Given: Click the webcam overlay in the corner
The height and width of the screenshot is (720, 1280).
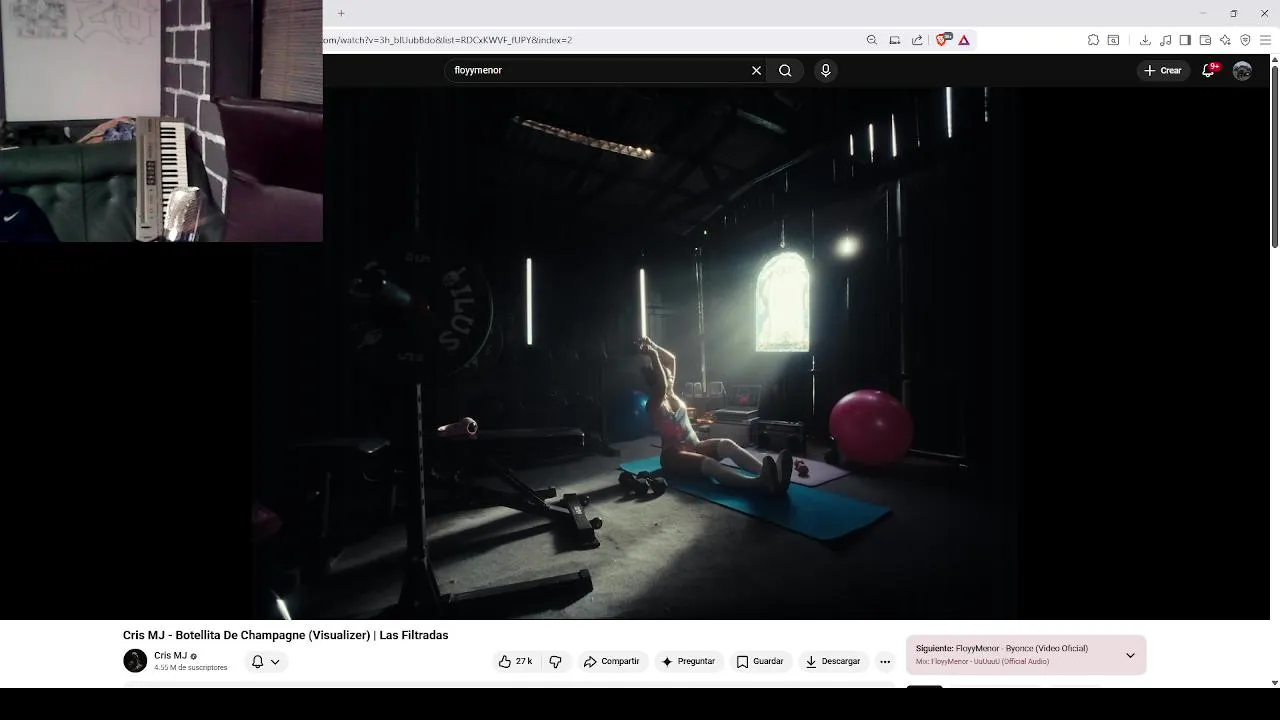Looking at the screenshot, I should (161, 121).
